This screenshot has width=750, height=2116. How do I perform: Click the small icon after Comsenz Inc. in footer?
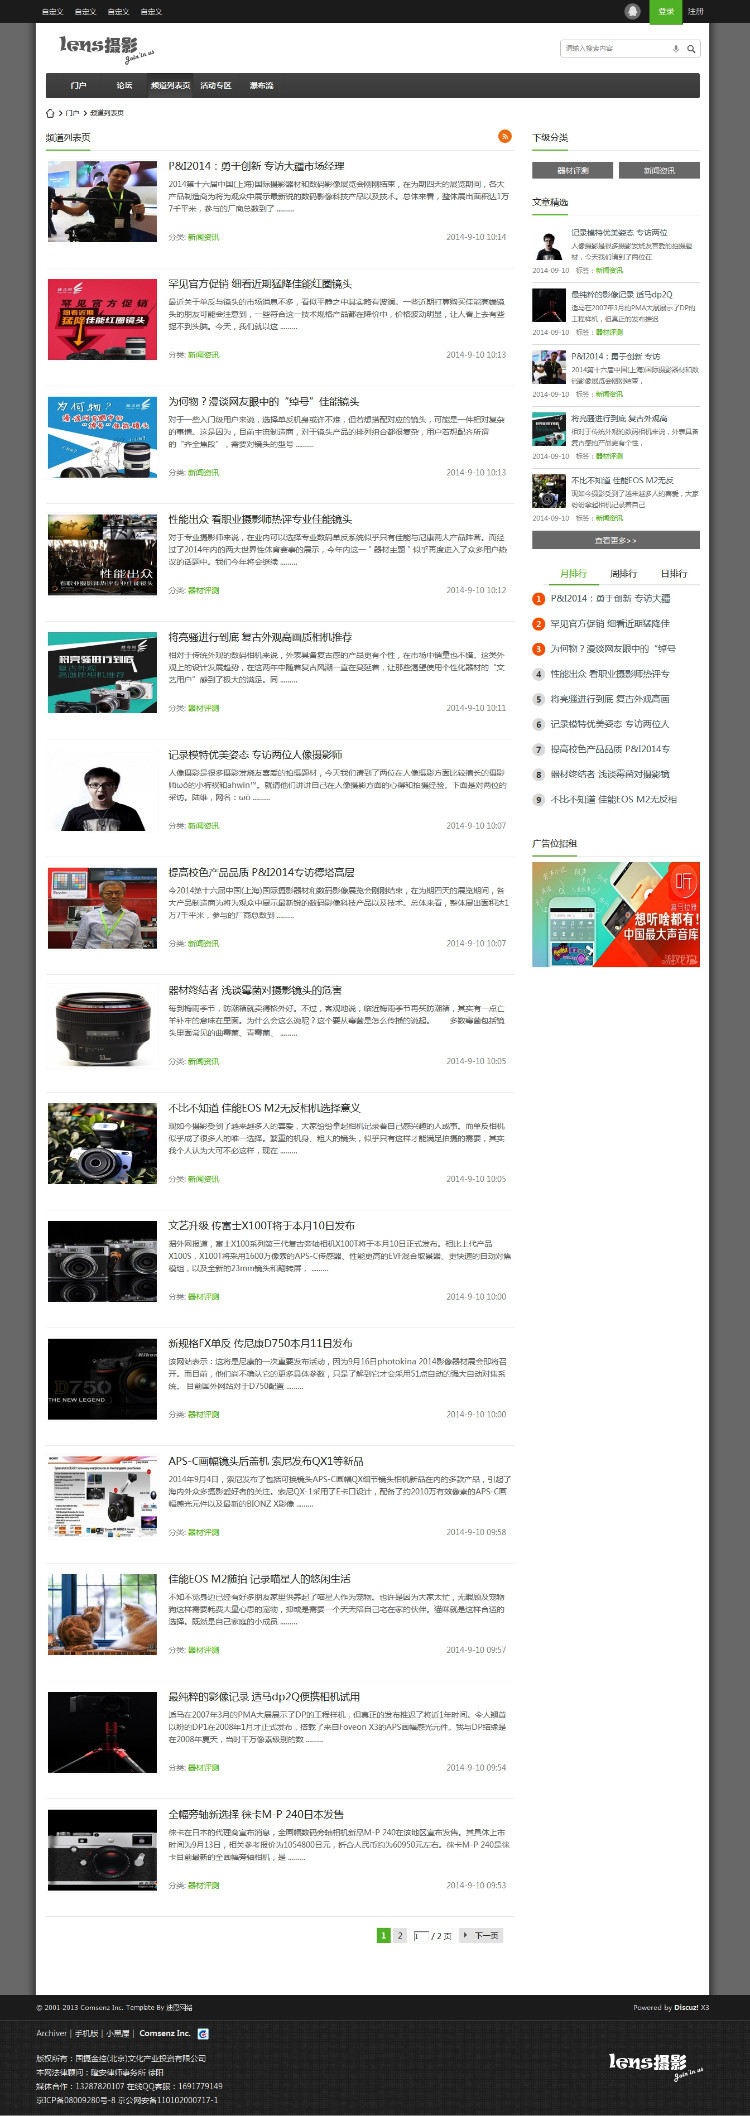click(x=203, y=2033)
